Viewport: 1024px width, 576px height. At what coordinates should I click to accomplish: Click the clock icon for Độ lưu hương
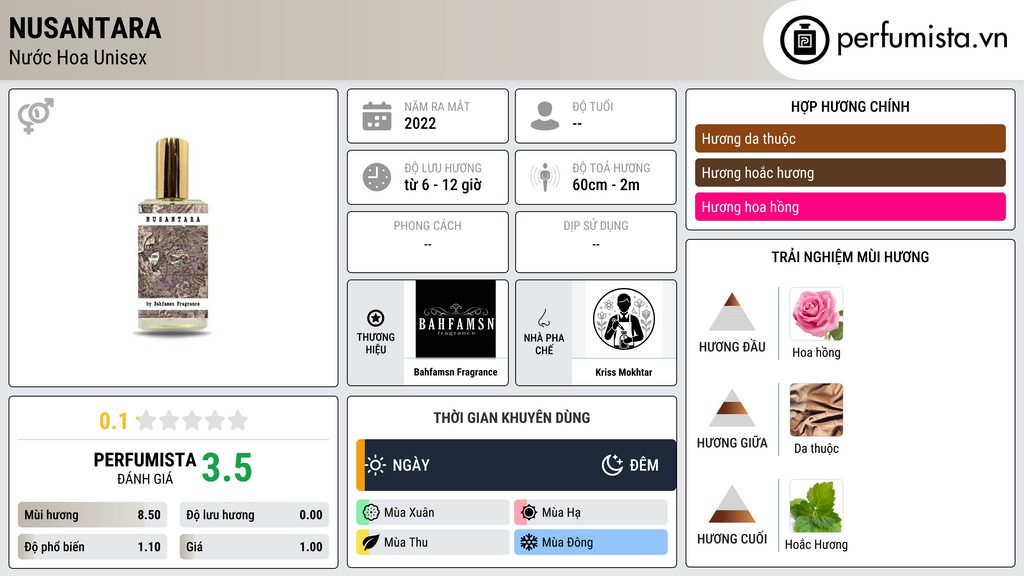[377, 177]
